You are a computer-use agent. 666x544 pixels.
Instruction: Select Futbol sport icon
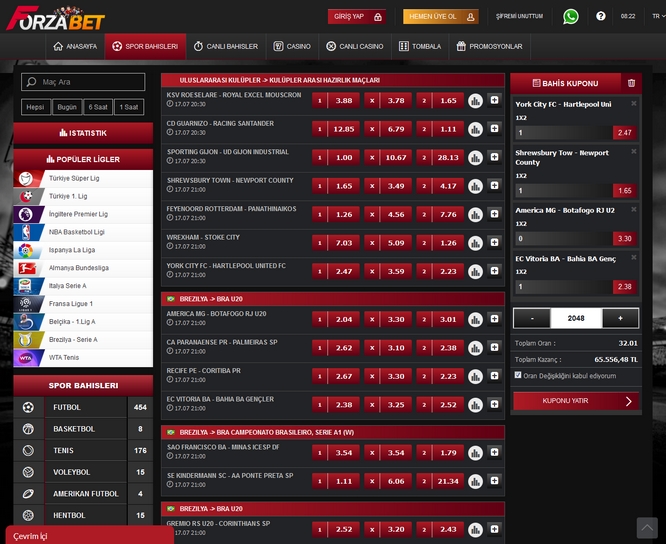point(28,407)
